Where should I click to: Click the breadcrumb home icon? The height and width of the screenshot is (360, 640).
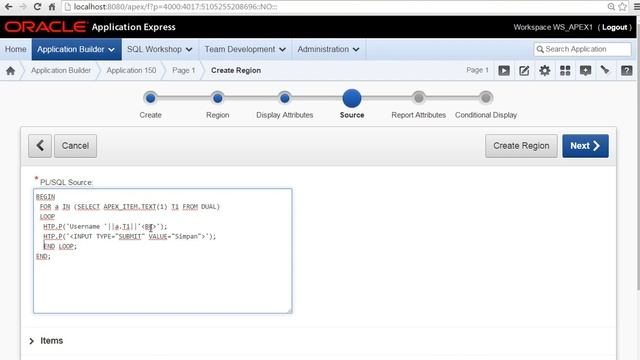pos(11,71)
